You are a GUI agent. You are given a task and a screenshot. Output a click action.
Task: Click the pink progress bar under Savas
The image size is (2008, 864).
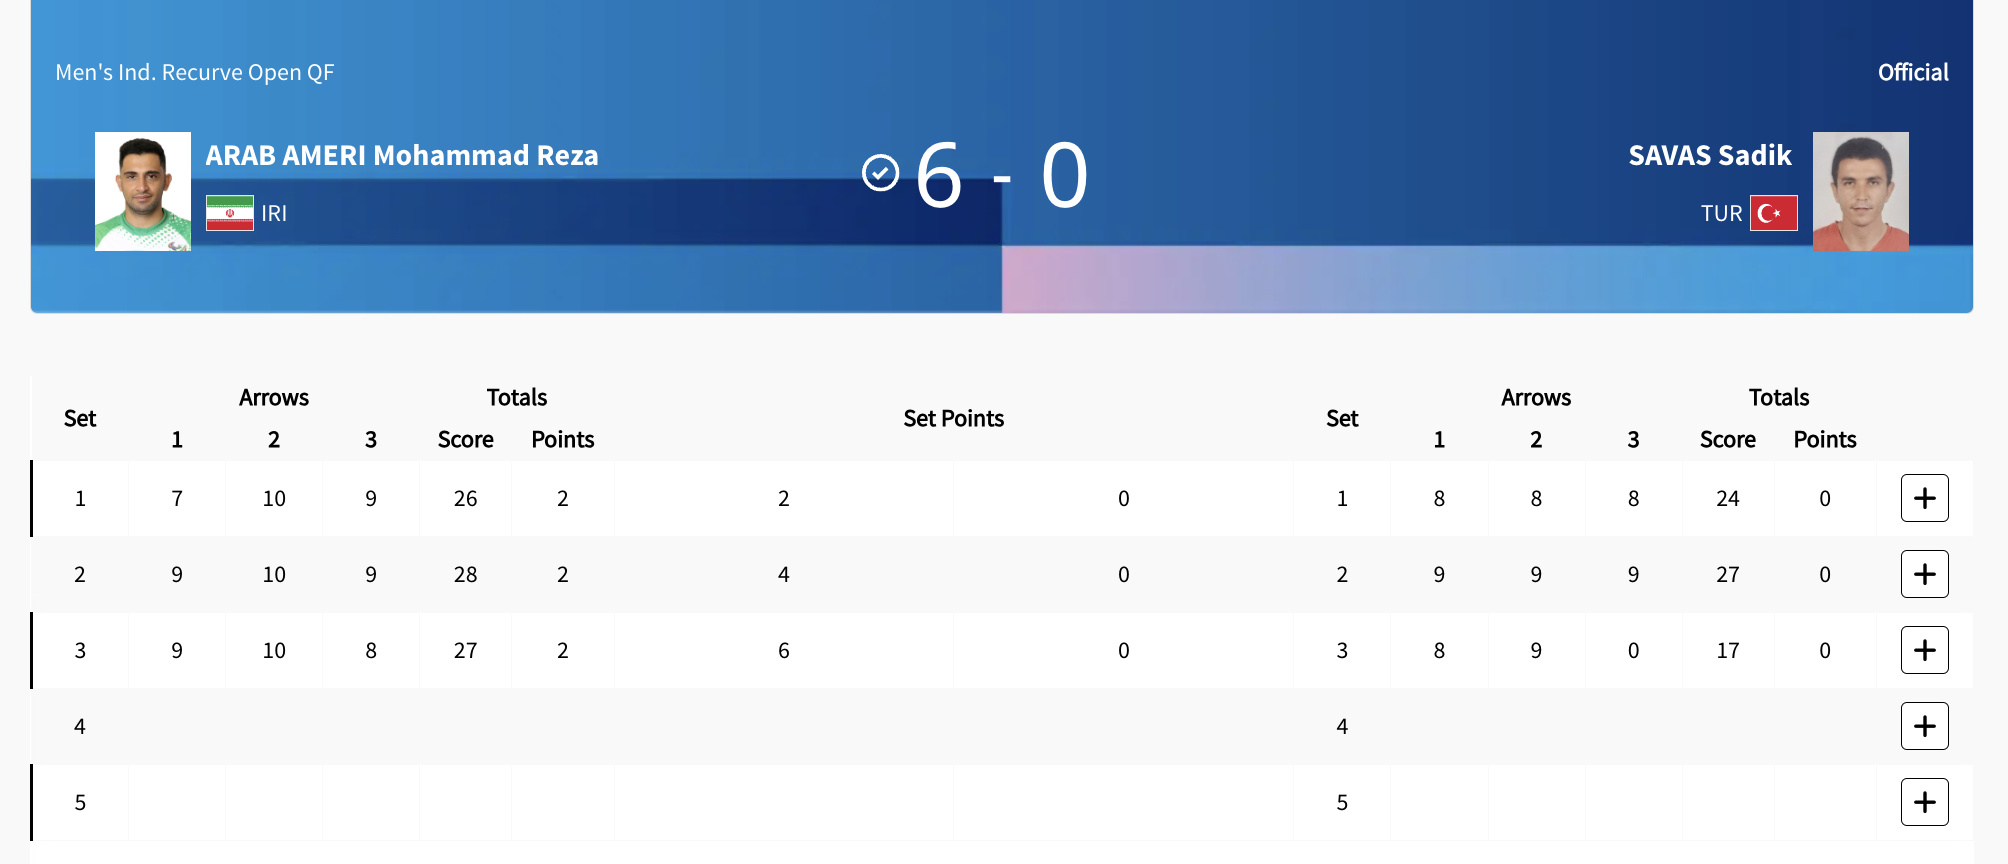[1487, 279]
